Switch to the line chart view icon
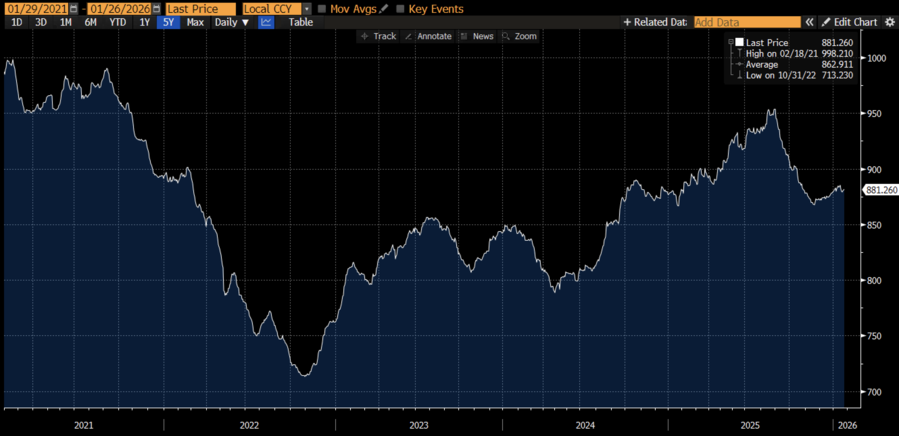Viewport: 899px width, 436px height. [266, 22]
